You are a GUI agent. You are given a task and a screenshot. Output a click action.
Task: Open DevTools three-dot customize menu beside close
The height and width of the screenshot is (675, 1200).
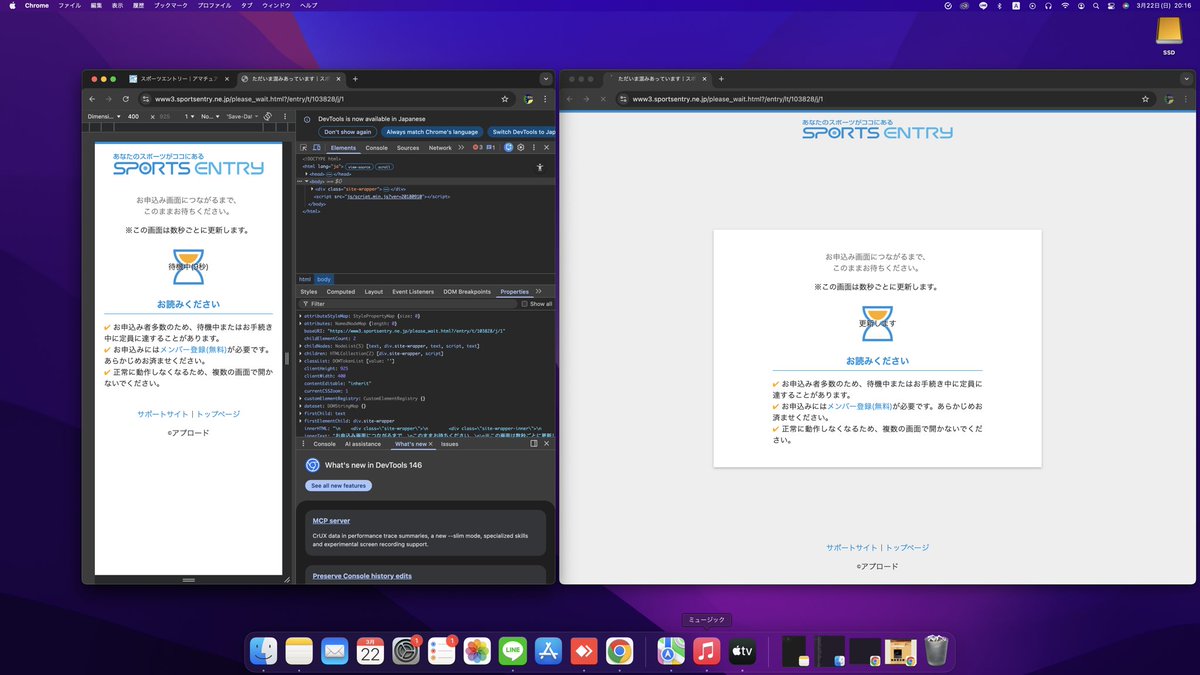pos(534,148)
